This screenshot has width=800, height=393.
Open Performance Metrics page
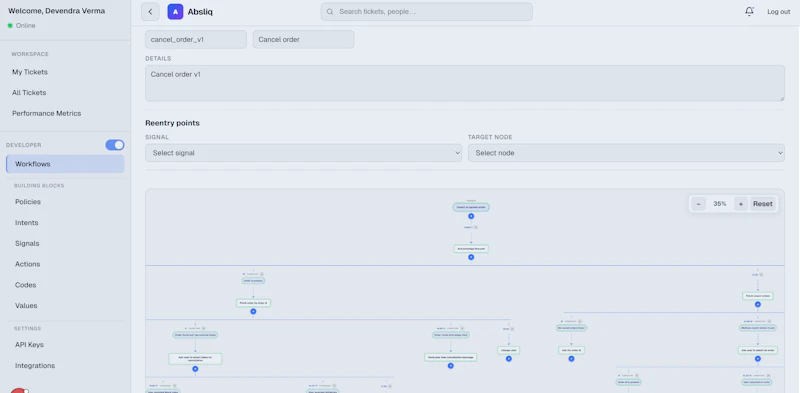pyautogui.click(x=46, y=113)
